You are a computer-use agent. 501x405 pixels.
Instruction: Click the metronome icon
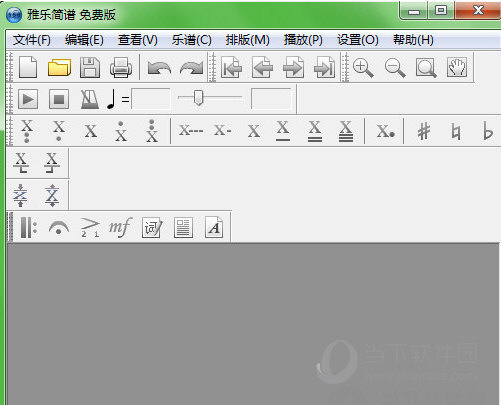(x=90, y=99)
